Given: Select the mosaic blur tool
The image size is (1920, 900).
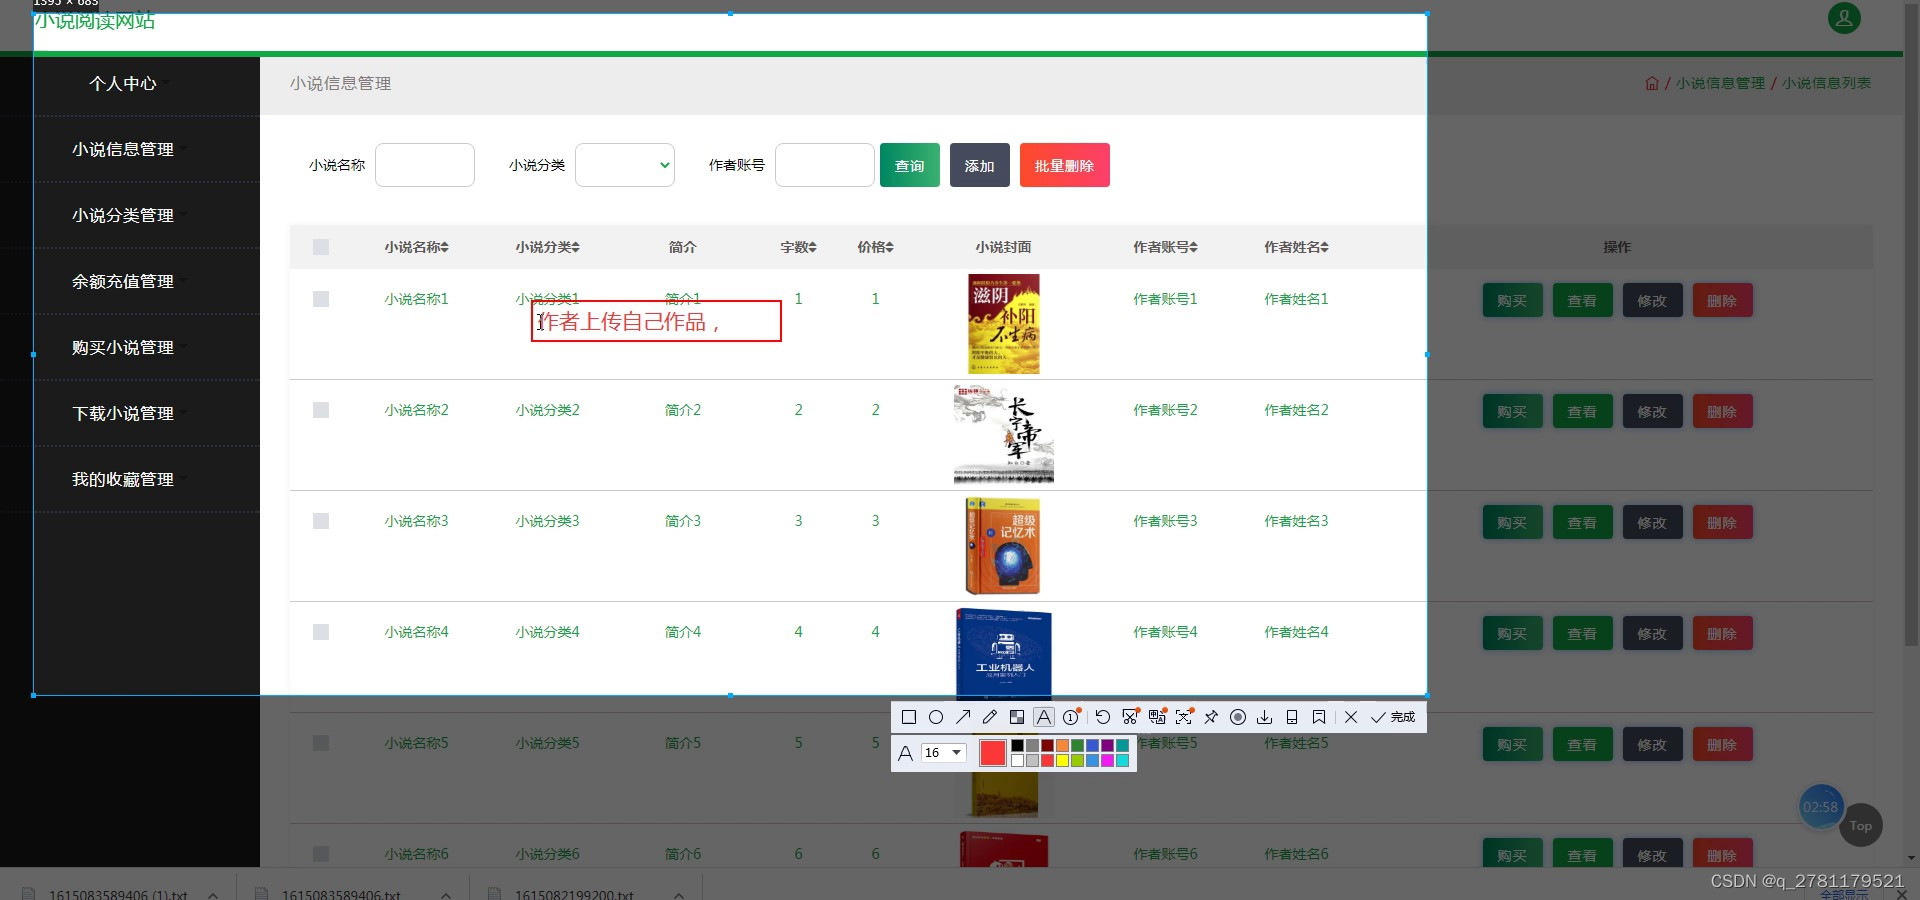Looking at the screenshot, I should pyautogui.click(x=1017, y=717).
